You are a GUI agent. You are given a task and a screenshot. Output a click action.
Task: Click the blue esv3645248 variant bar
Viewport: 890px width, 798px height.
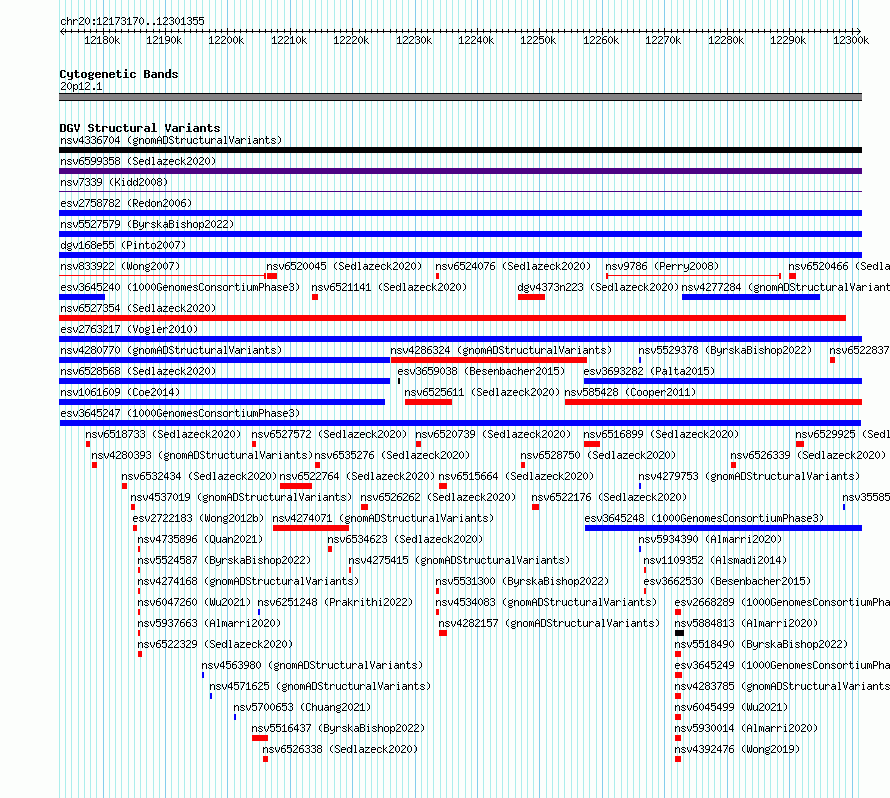pyautogui.click(x=723, y=528)
